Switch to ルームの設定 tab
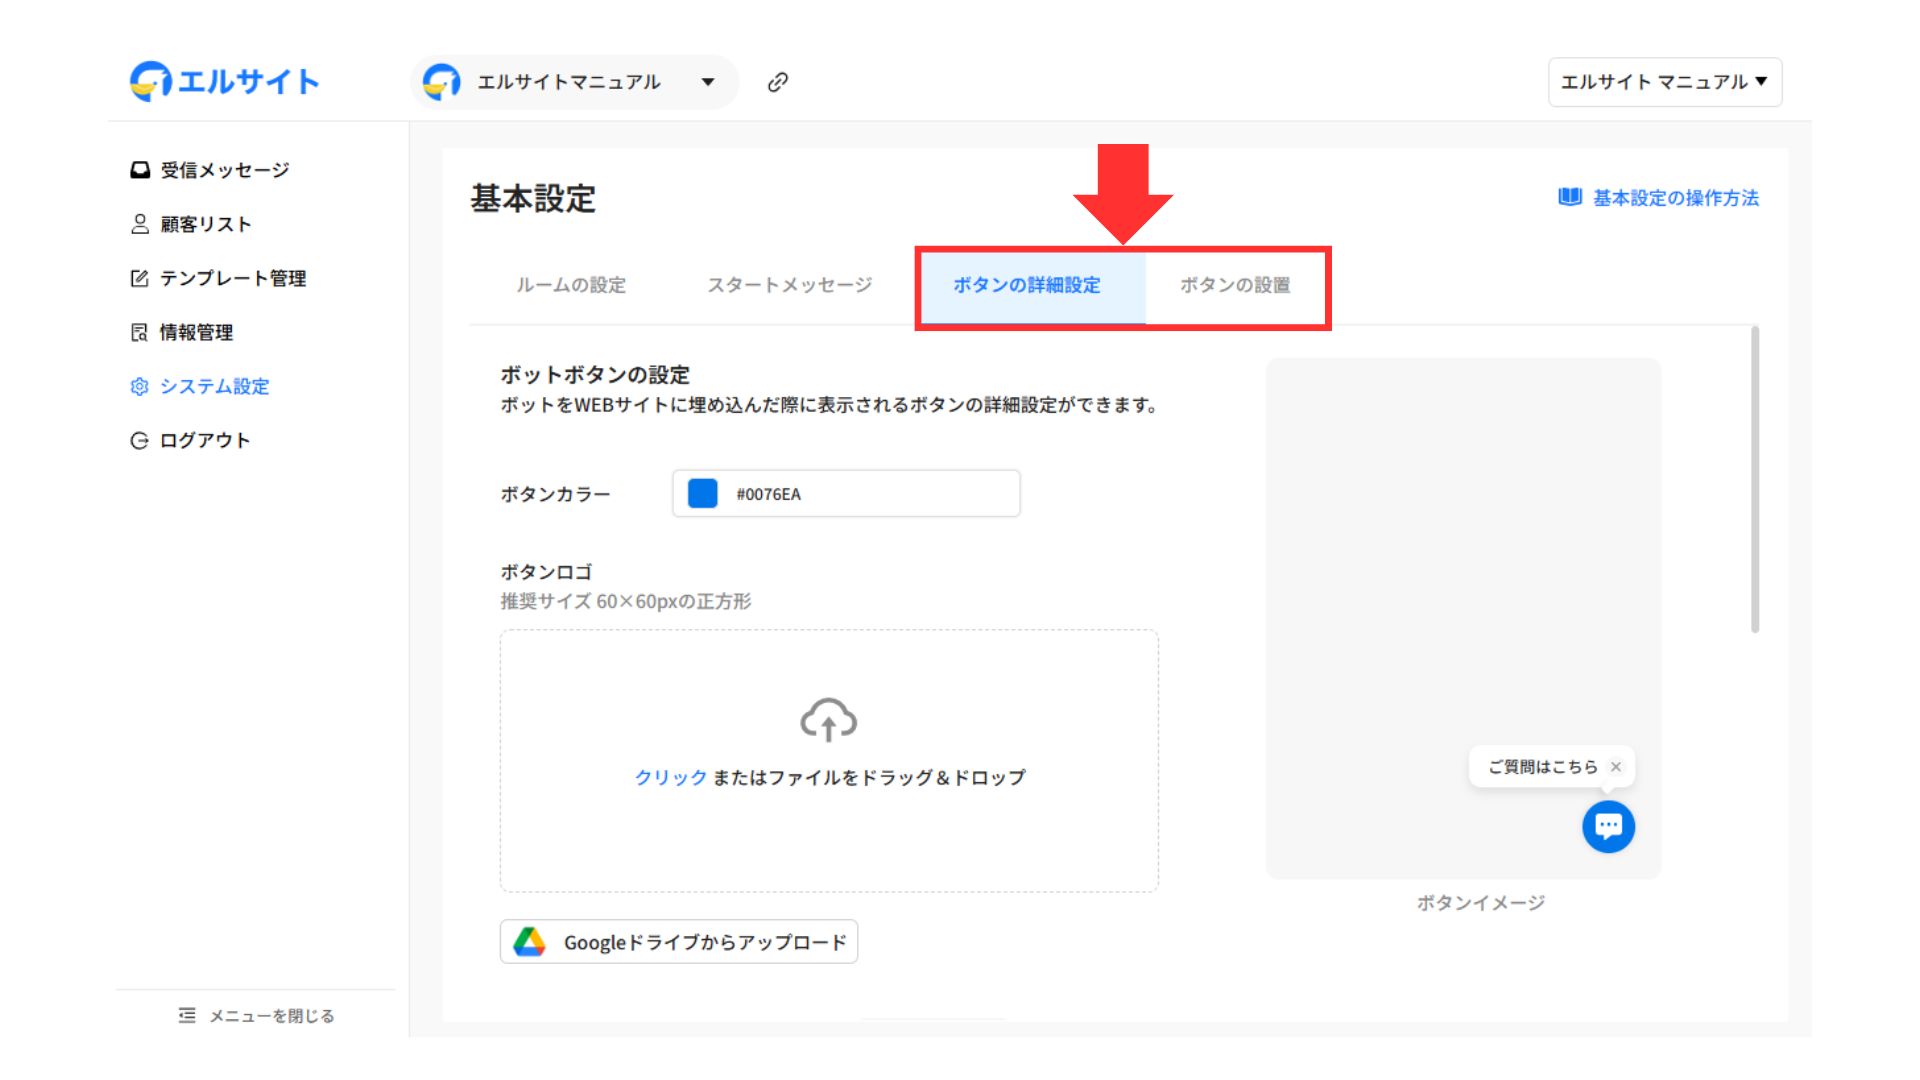 pos(570,285)
